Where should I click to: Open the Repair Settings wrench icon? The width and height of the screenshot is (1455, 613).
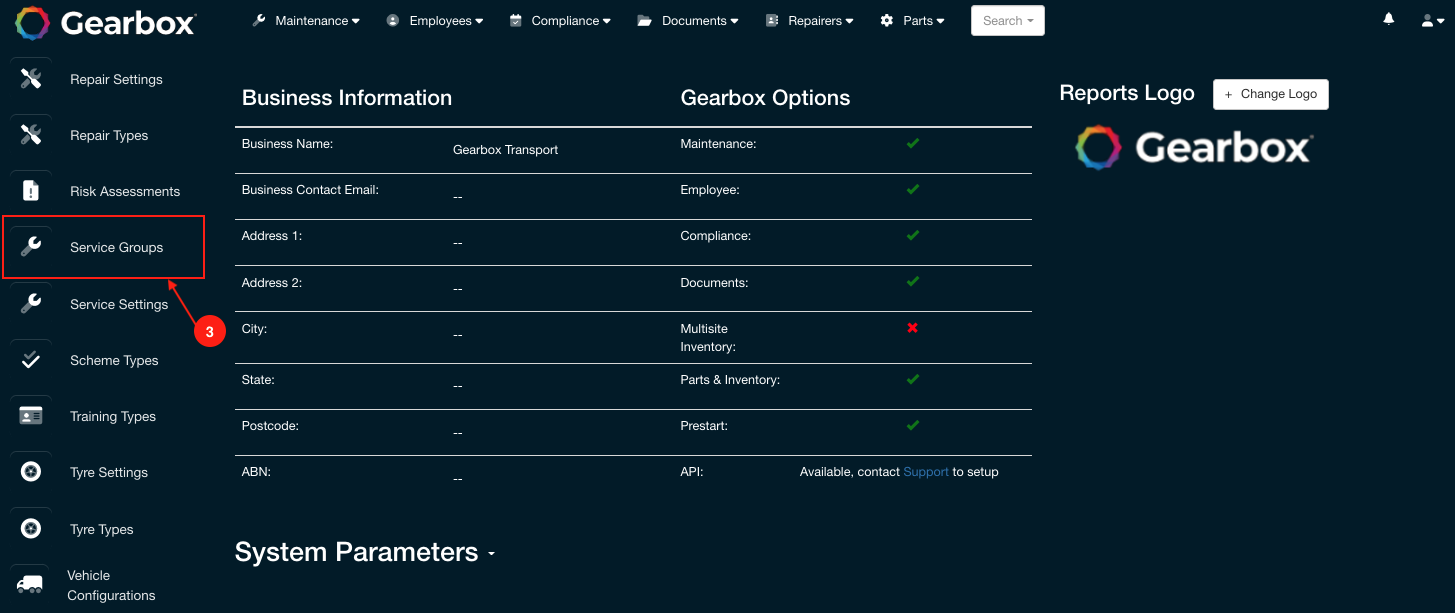[31, 79]
